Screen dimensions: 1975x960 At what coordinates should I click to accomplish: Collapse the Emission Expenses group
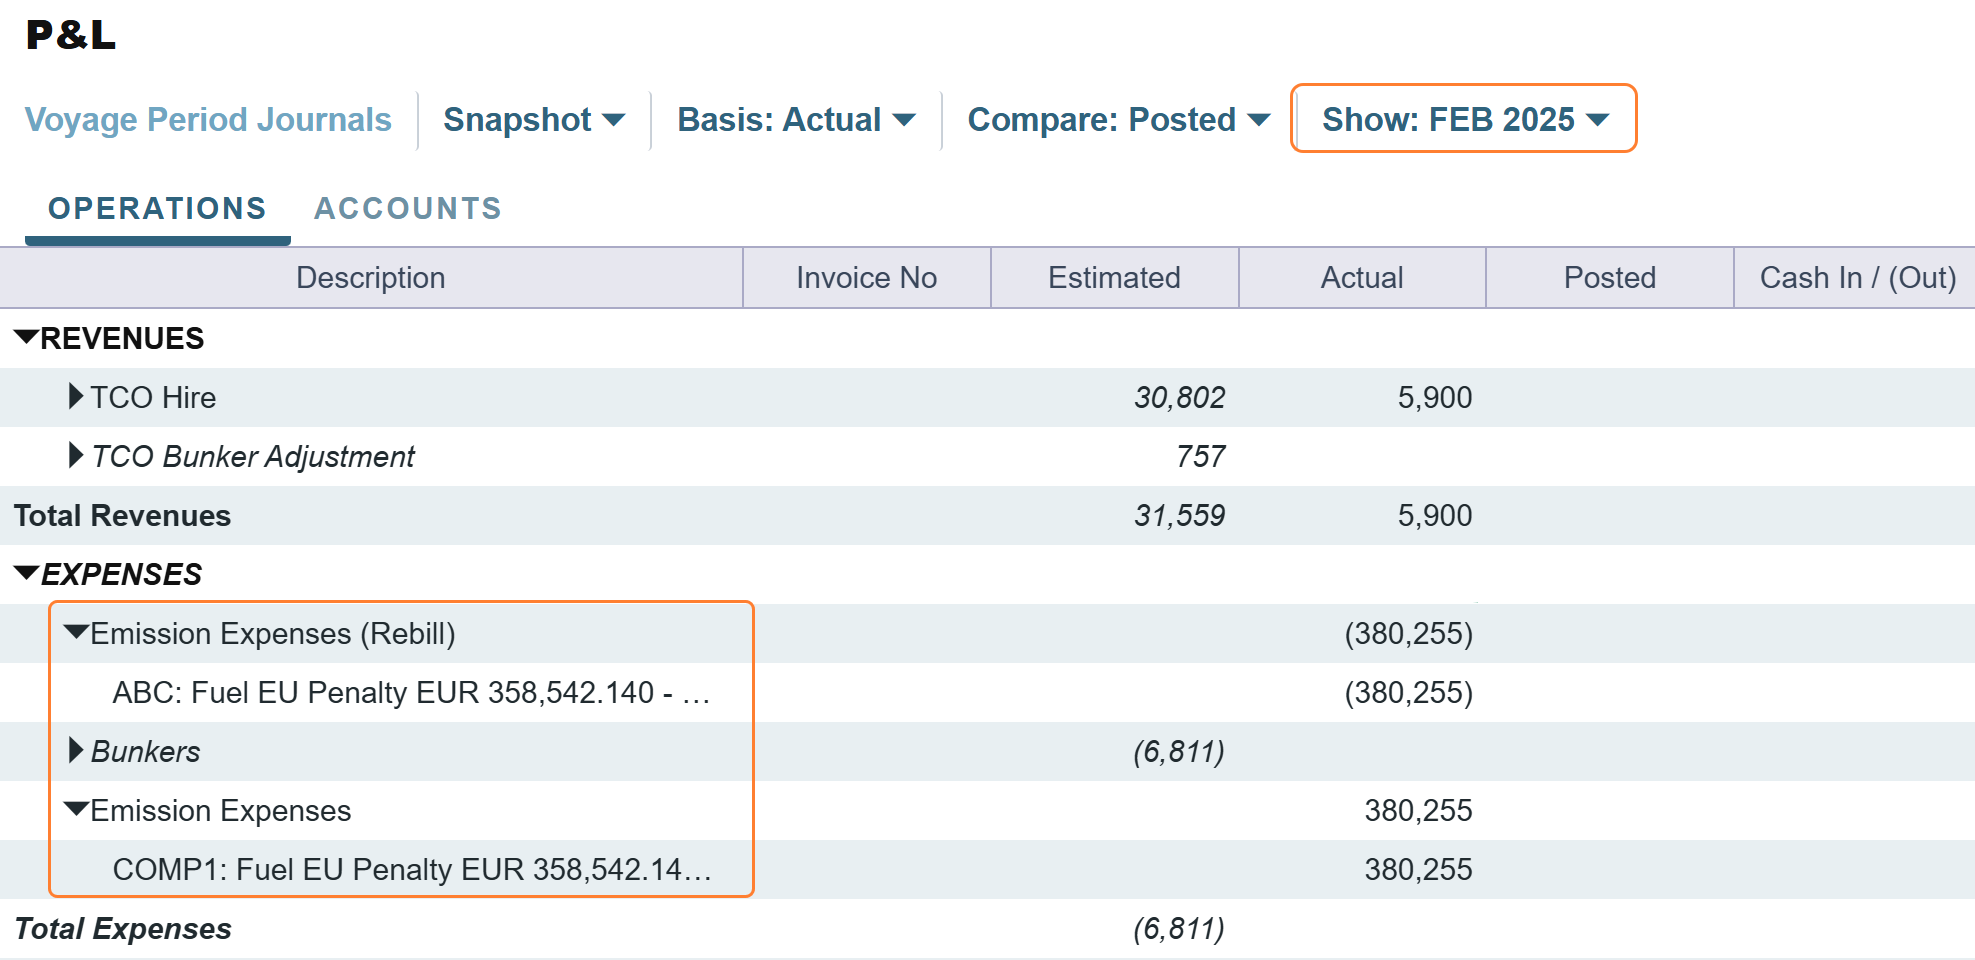[77, 810]
